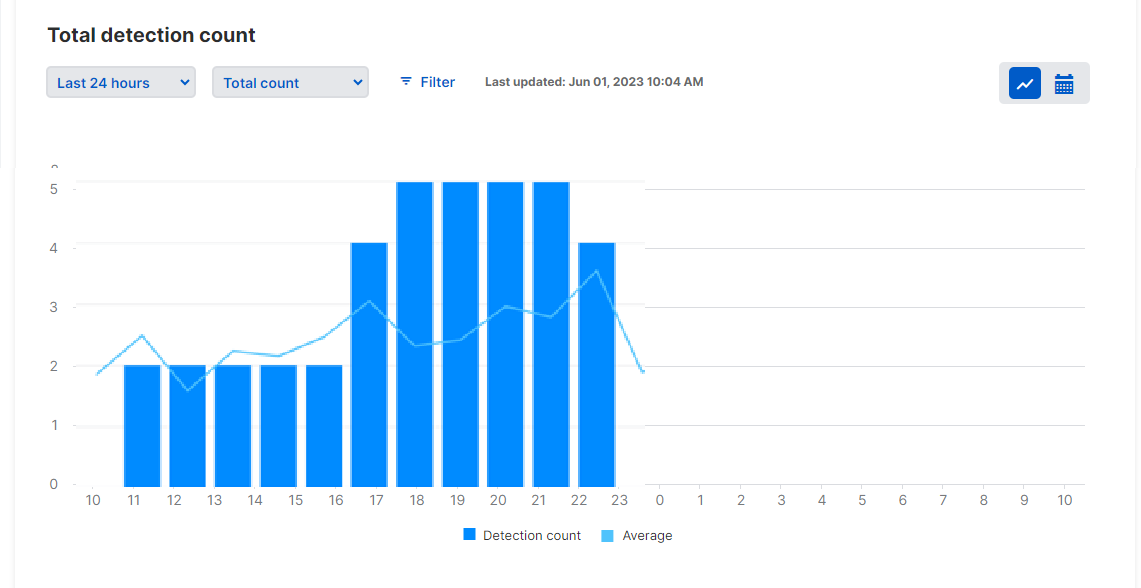Click the highest peak of the Average line
1141x588 pixels.
point(597,271)
